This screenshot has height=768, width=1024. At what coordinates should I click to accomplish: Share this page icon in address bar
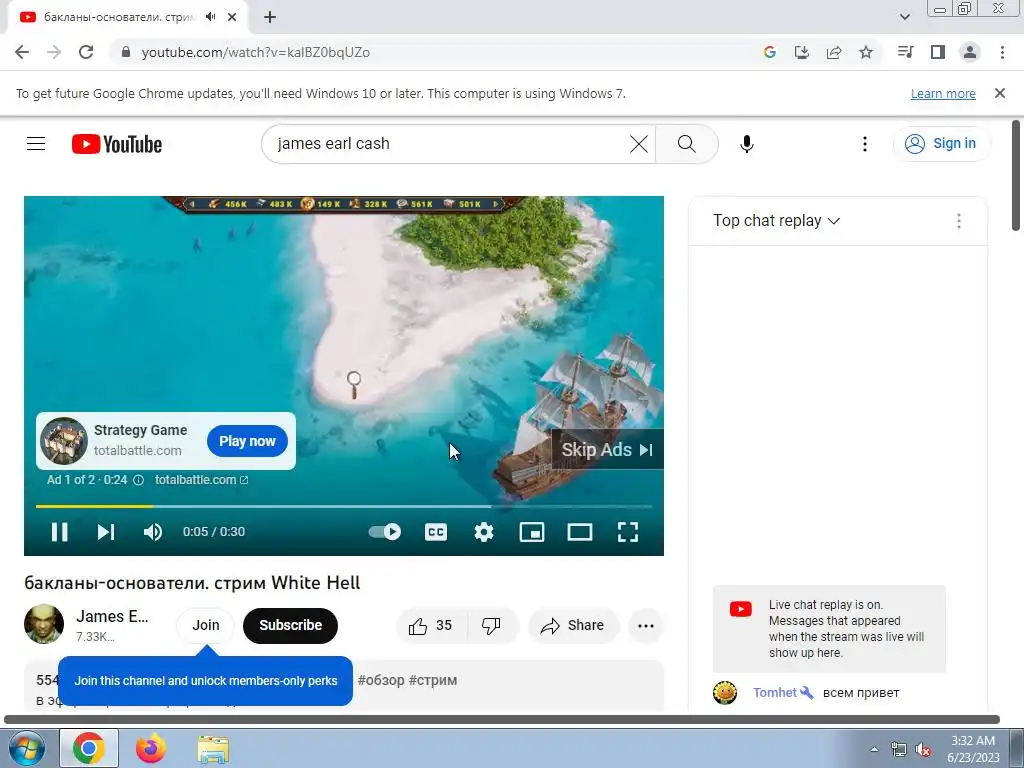pos(834,52)
